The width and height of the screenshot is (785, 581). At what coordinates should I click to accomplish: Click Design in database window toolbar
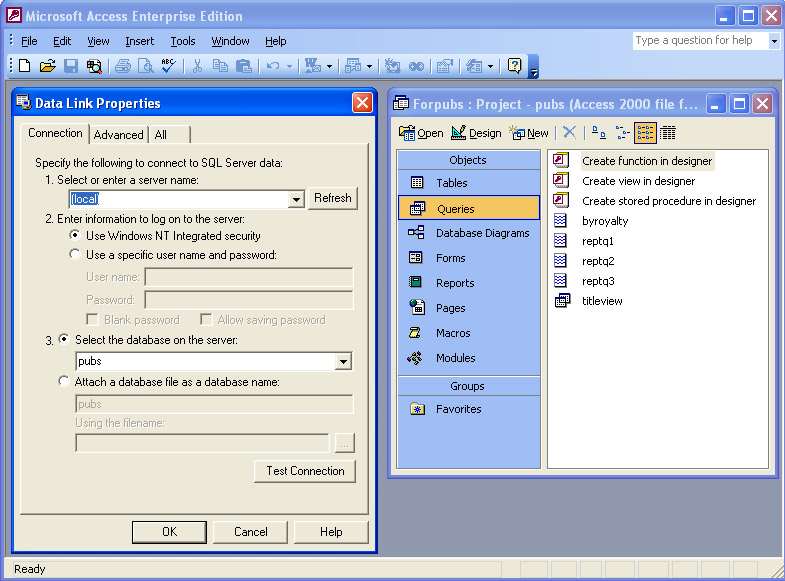click(x=476, y=133)
